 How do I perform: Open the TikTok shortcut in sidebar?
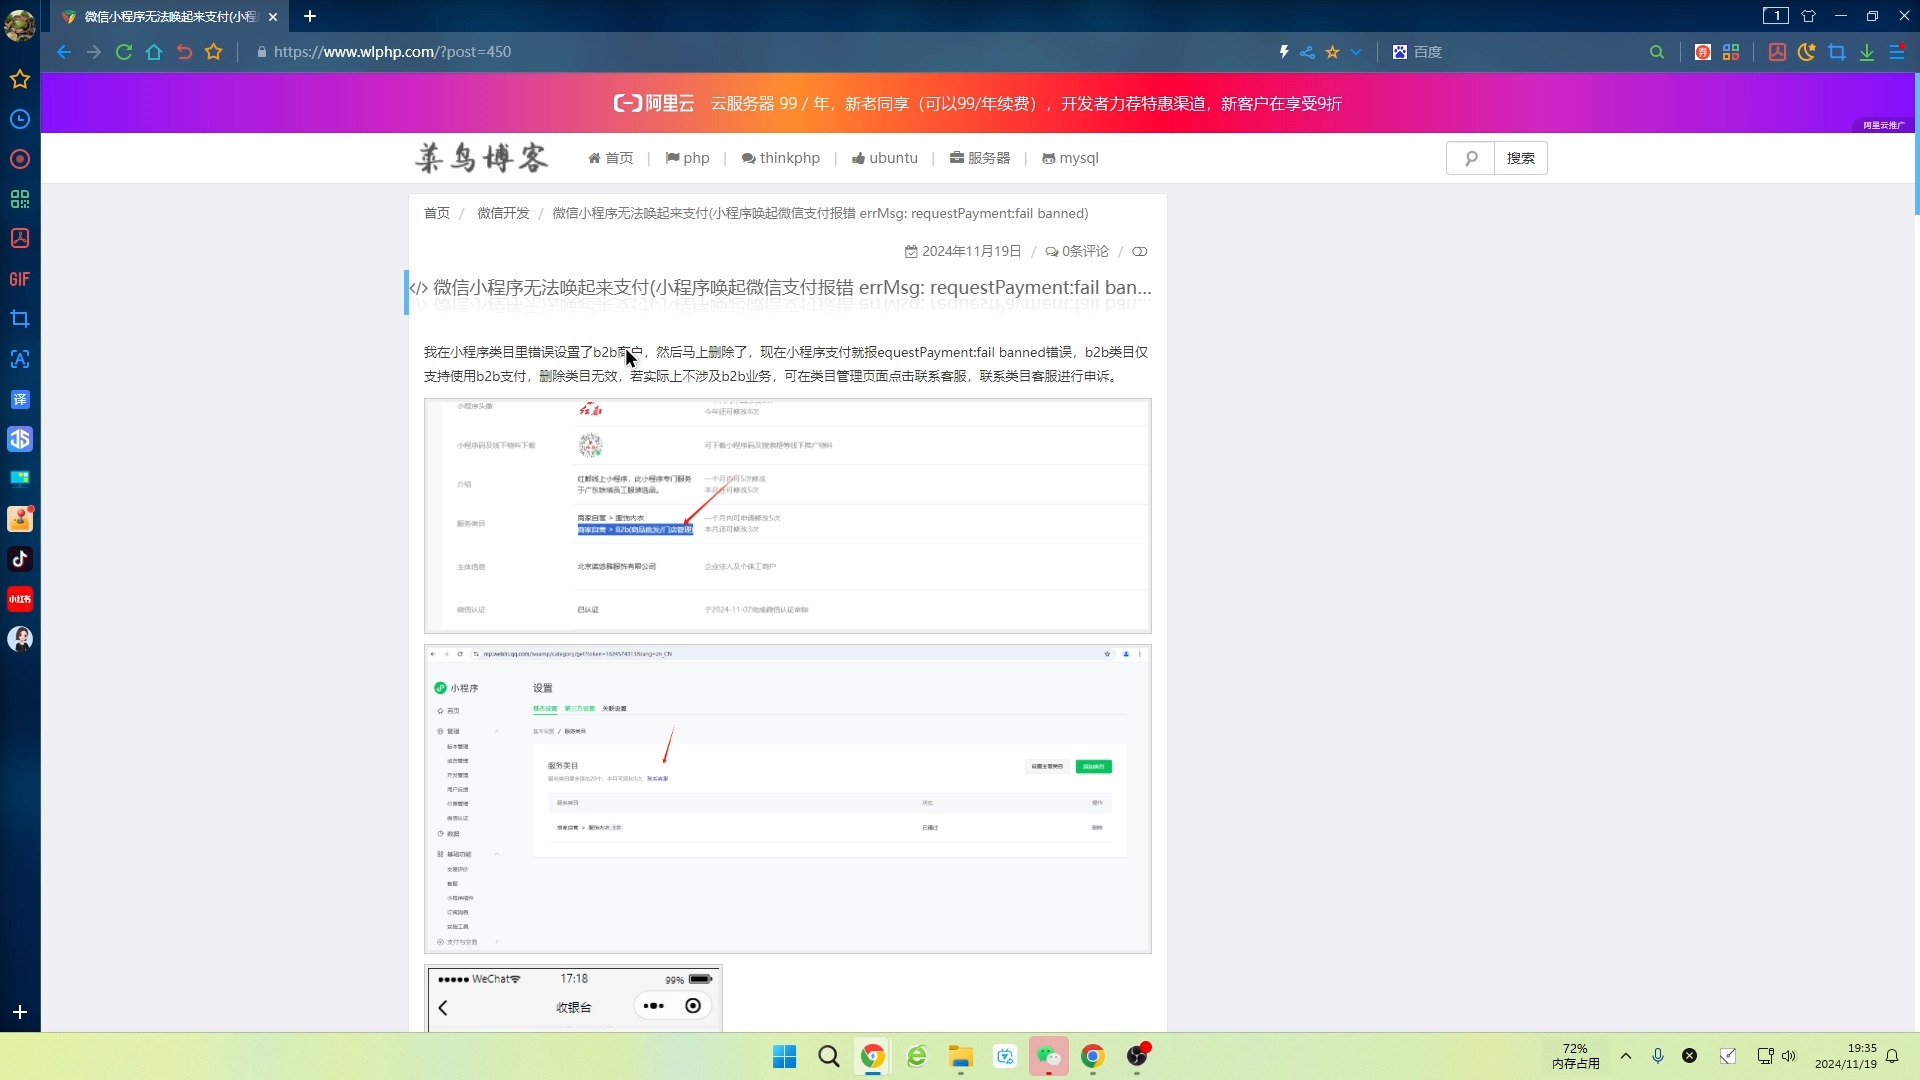coord(20,559)
